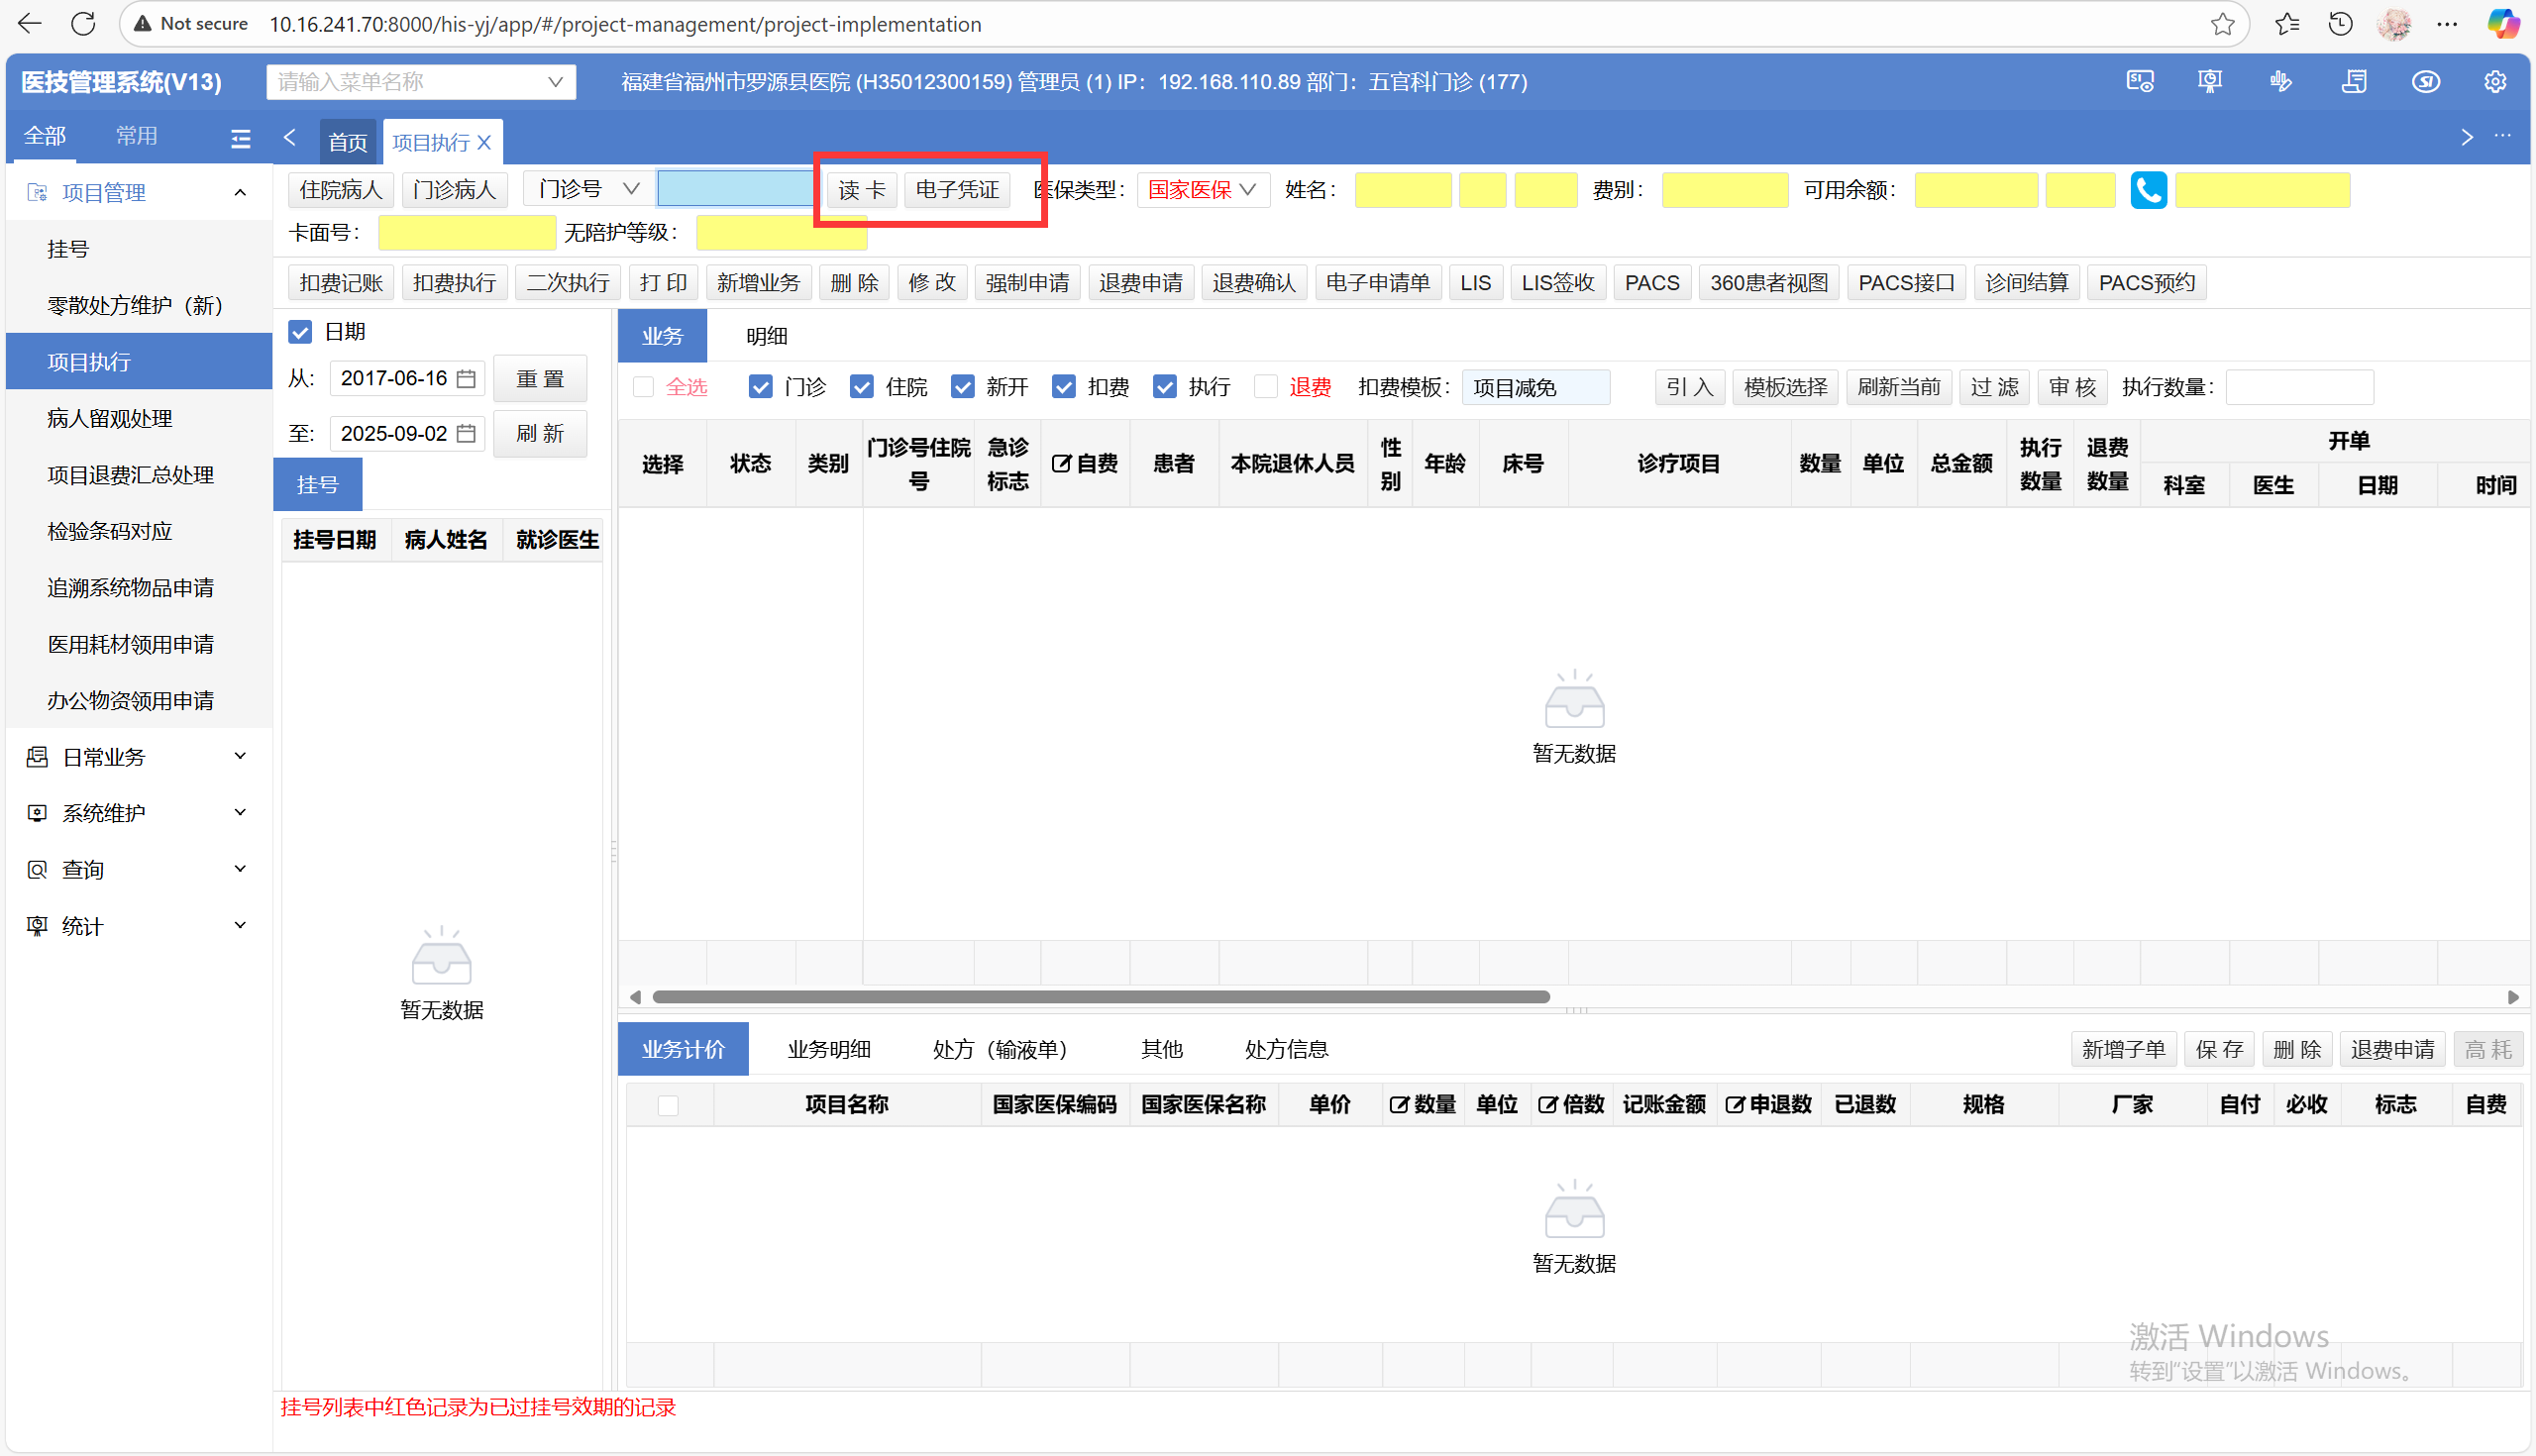Open the 国家医保 insurance type dropdown
The height and width of the screenshot is (1456, 2536).
click(x=1202, y=190)
